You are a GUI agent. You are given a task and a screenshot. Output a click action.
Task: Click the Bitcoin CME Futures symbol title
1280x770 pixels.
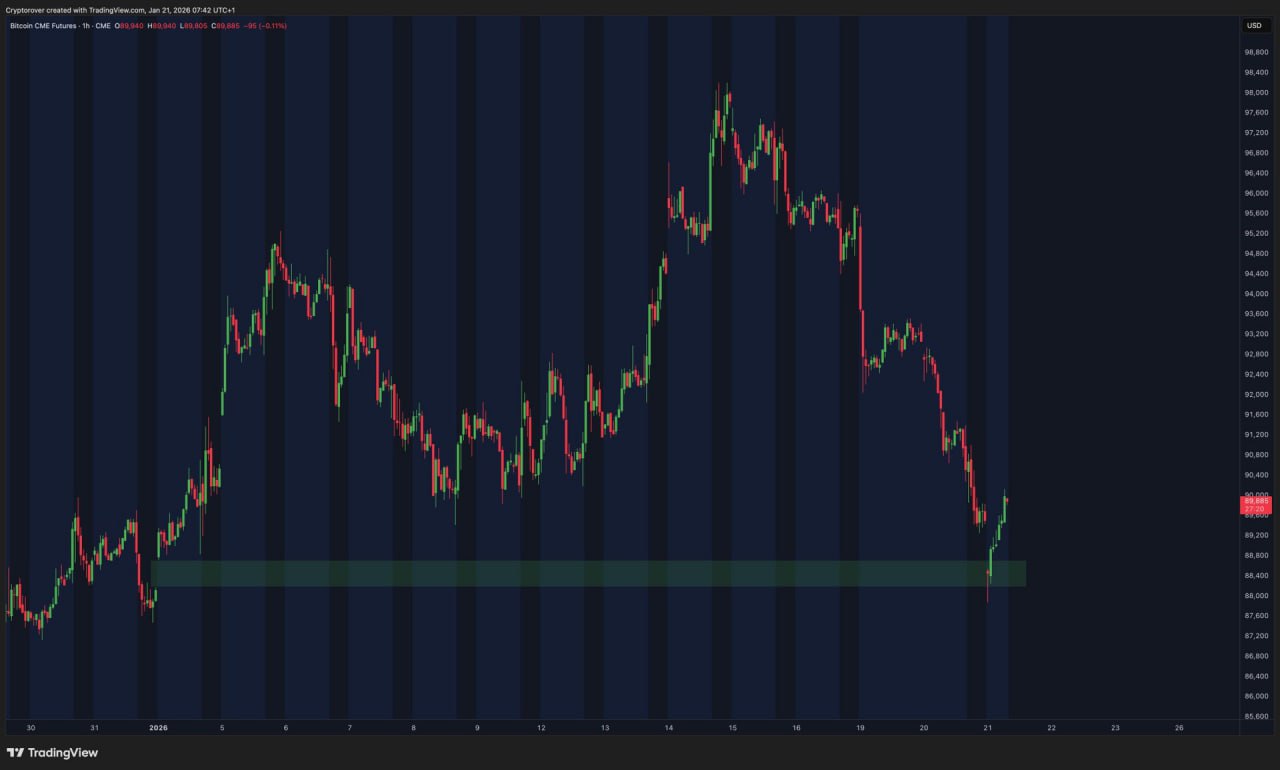pyautogui.click(x=45, y=26)
